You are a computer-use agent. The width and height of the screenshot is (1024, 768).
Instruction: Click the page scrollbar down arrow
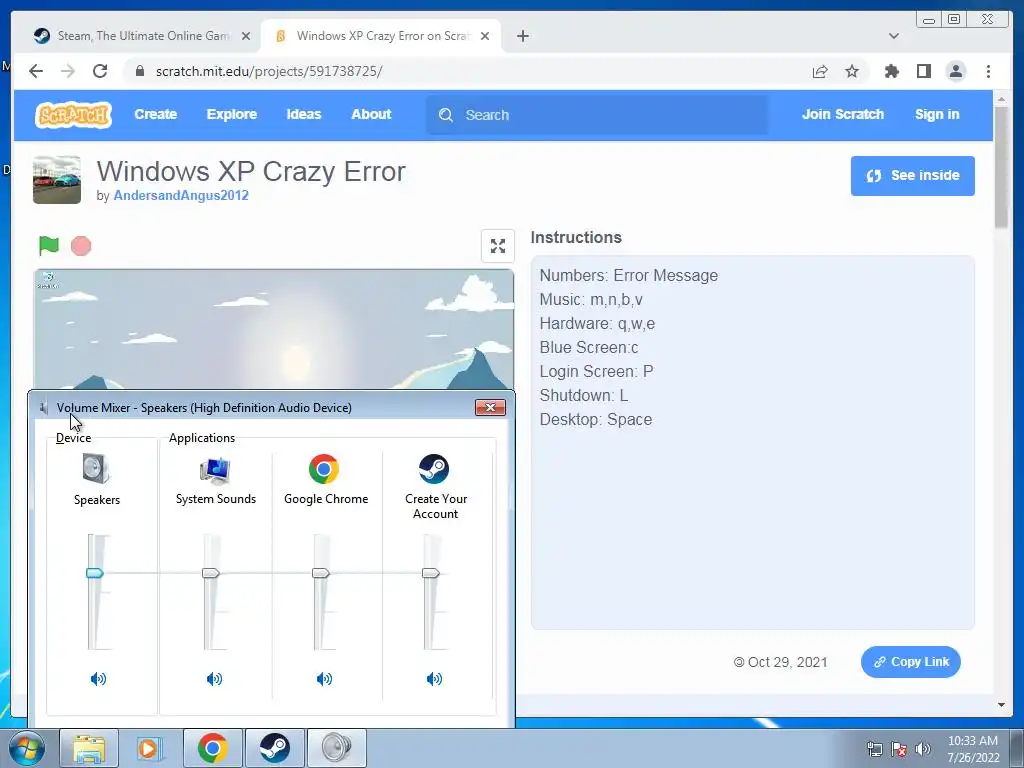1000,705
